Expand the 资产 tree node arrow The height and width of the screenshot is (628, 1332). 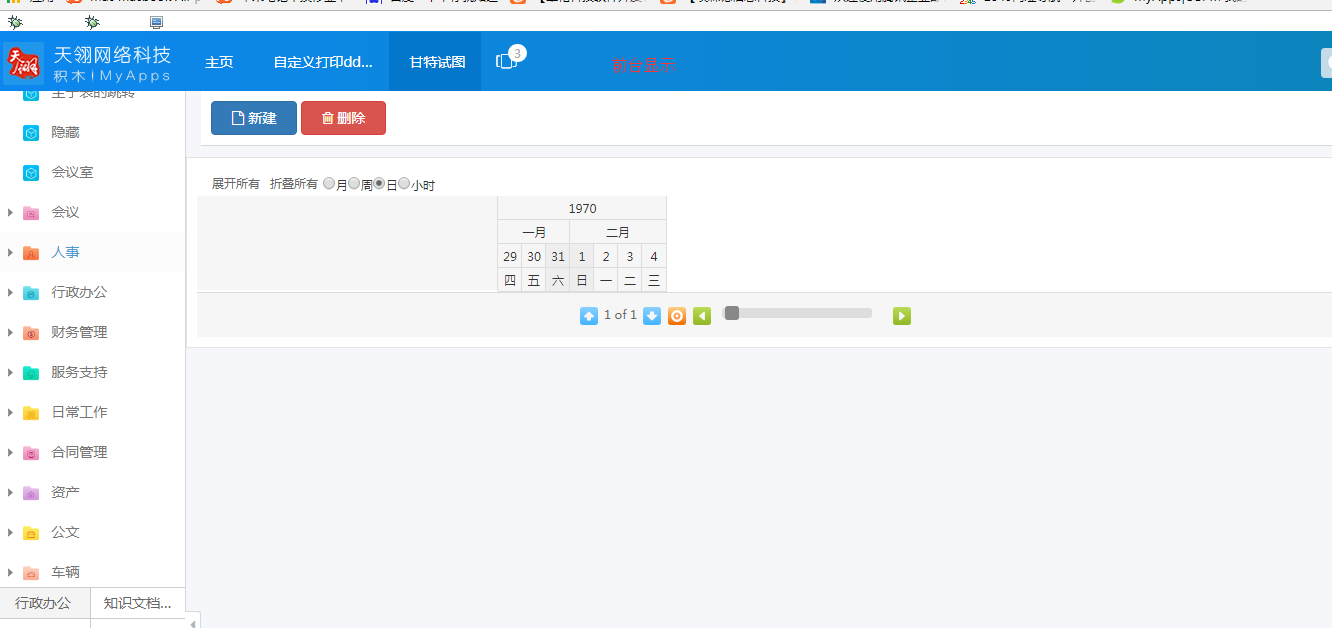10,492
